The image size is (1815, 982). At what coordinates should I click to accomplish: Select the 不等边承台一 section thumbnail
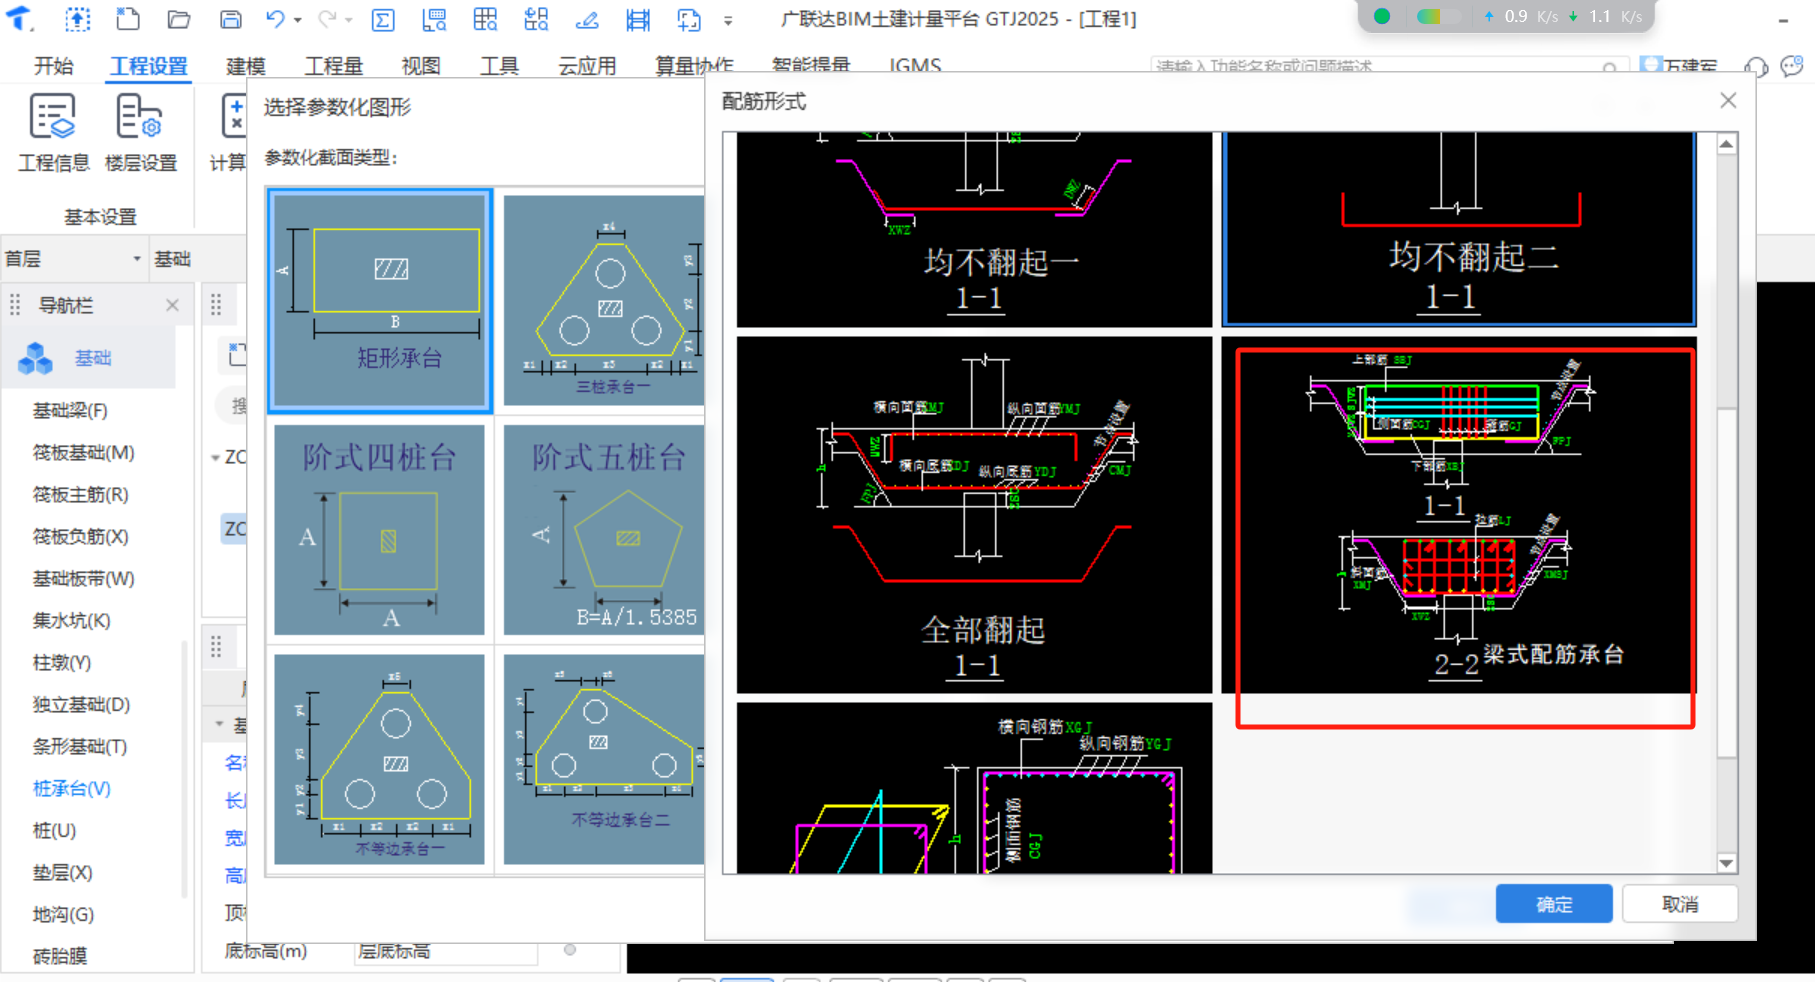(x=379, y=760)
